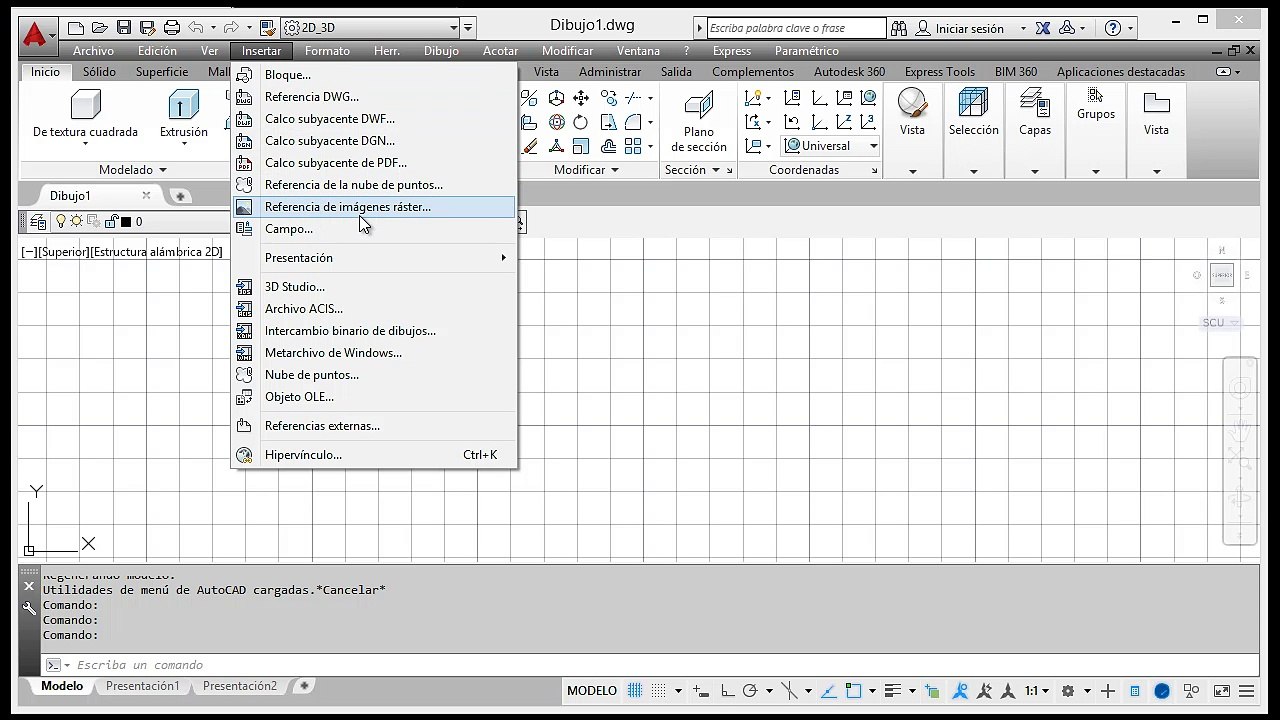Open the 2D_3D workspace dropdown
Viewport: 1280px width, 720px height.
(370, 28)
